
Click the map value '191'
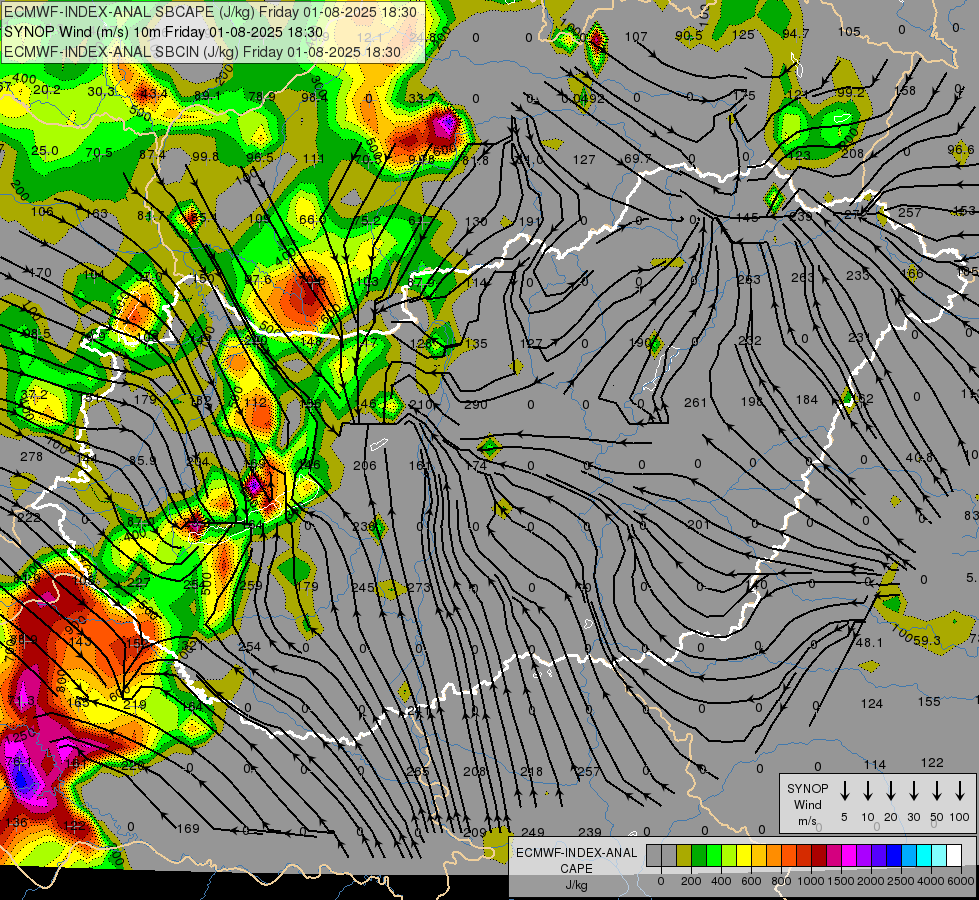click(531, 222)
